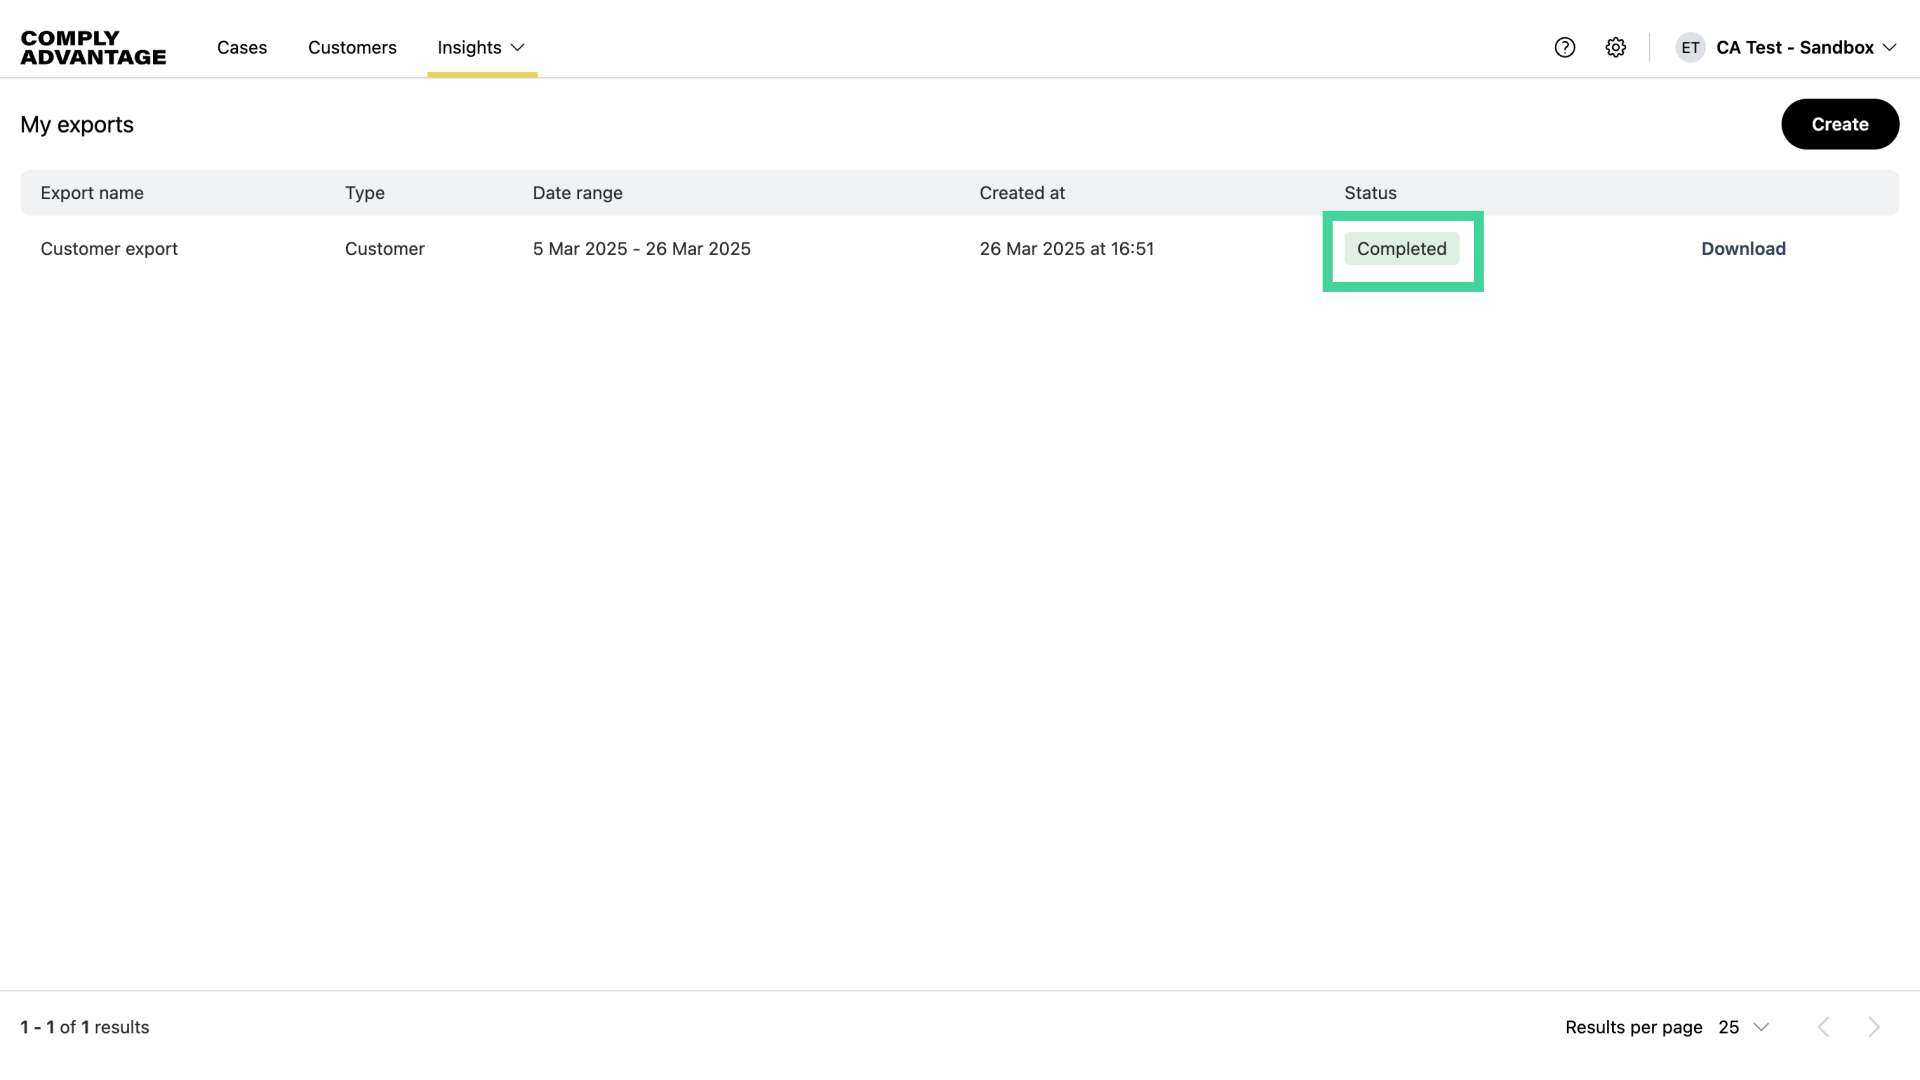The height and width of the screenshot is (1080, 1920).
Task: Download the Customer export
Action: pos(1743,249)
